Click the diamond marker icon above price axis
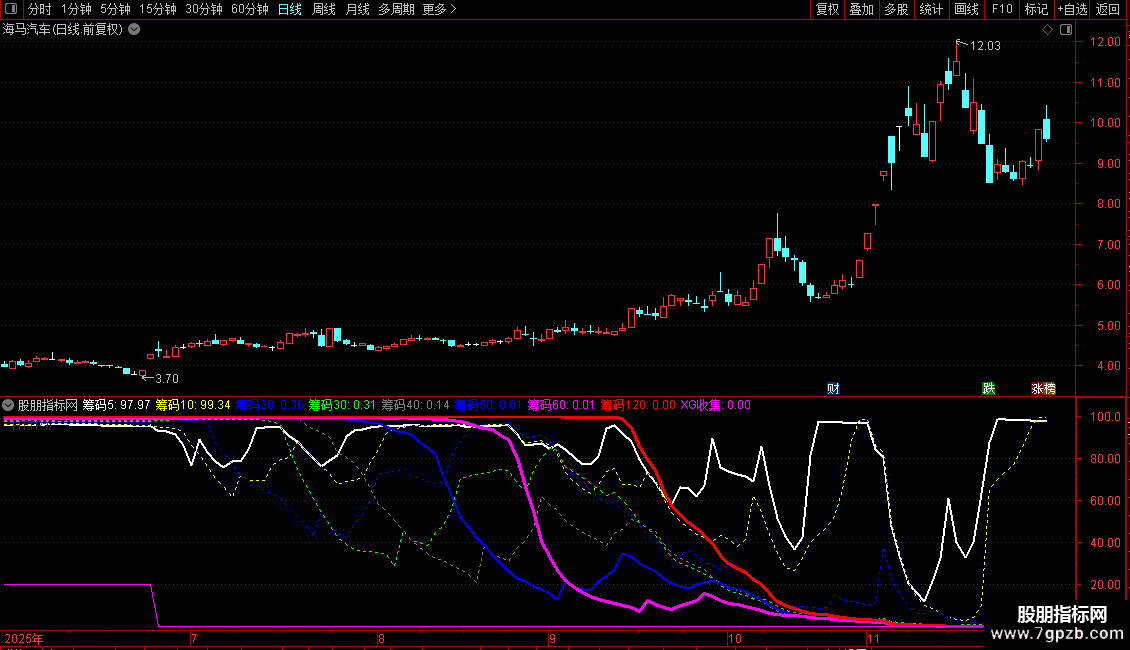 click(1047, 30)
